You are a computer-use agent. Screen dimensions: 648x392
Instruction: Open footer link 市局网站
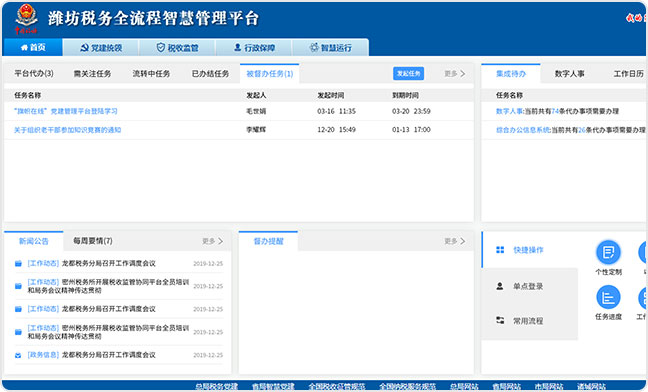pos(549,387)
